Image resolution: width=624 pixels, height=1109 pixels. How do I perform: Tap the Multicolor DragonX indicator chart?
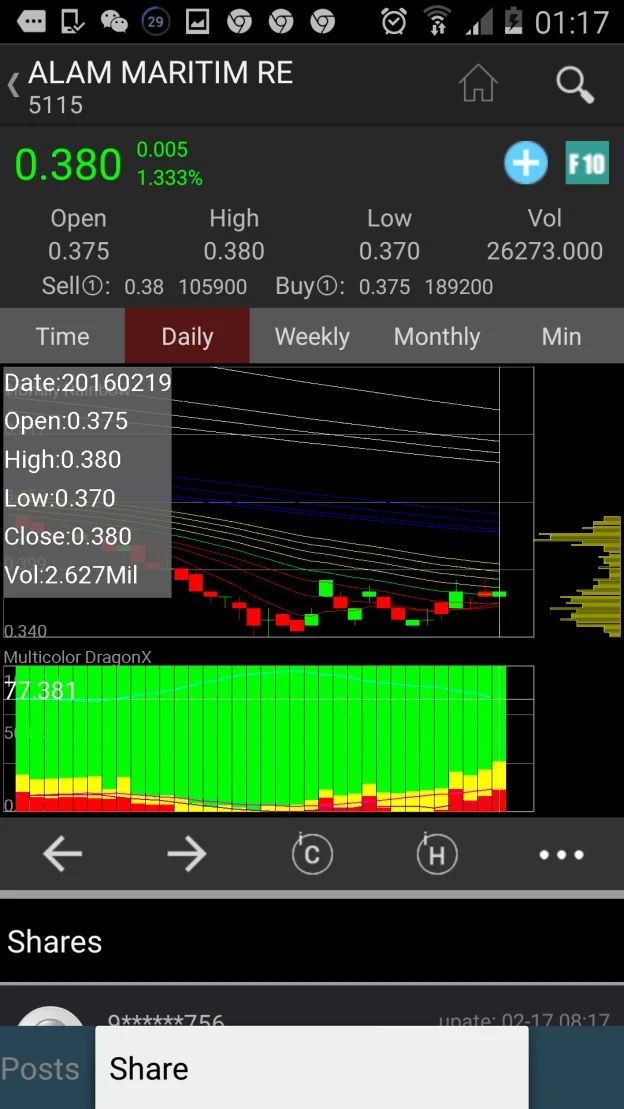point(269,738)
